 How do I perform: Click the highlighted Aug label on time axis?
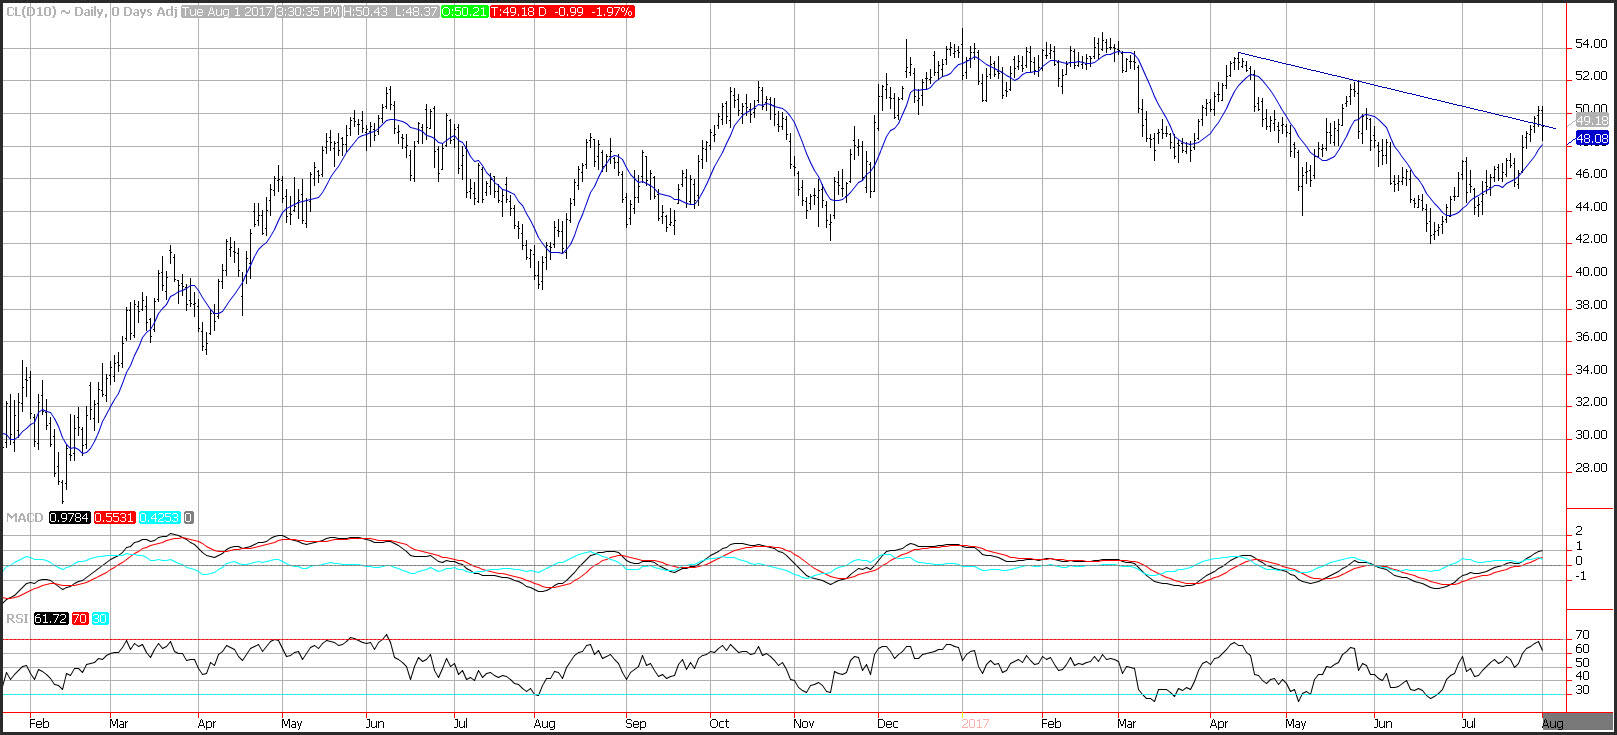point(1552,722)
